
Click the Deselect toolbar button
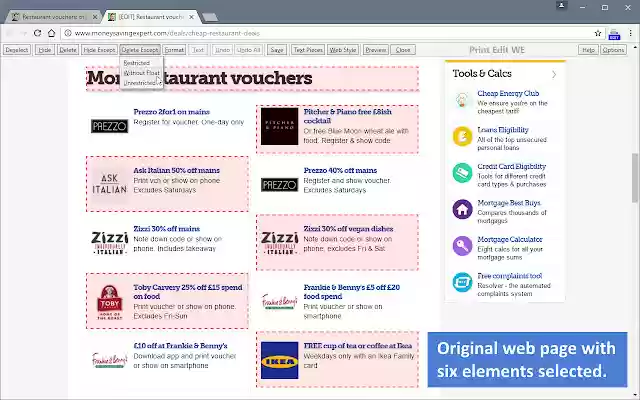tap(17, 50)
